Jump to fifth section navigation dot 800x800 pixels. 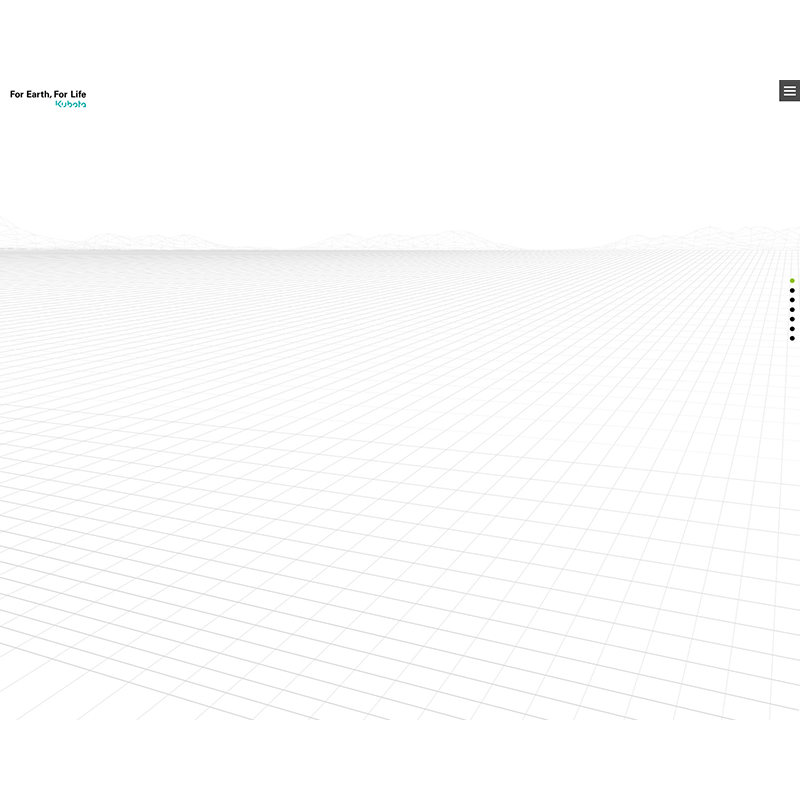pyautogui.click(x=792, y=319)
